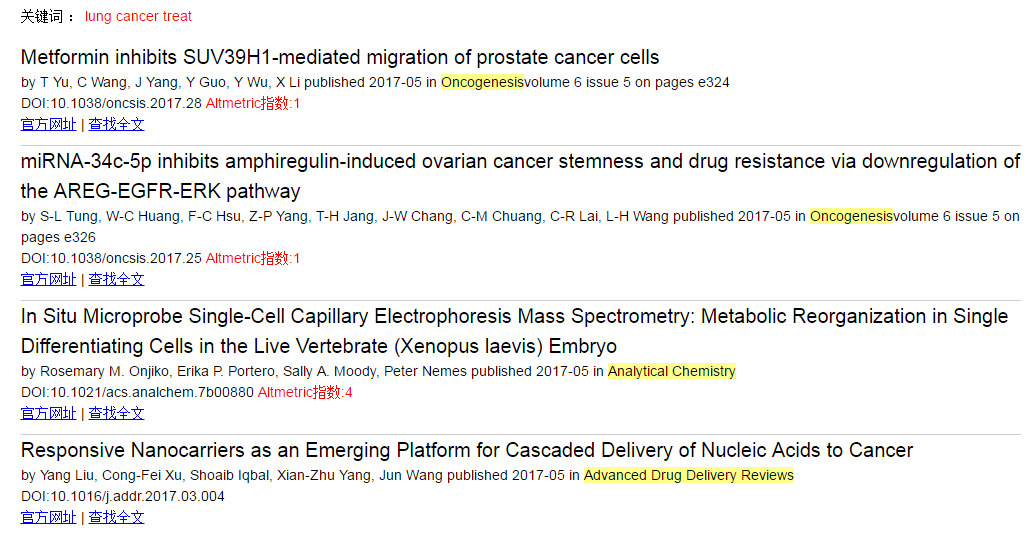The image size is (1029, 538).
Task: Click Altmetric指数:4 score text
Action: click(305, 392)
